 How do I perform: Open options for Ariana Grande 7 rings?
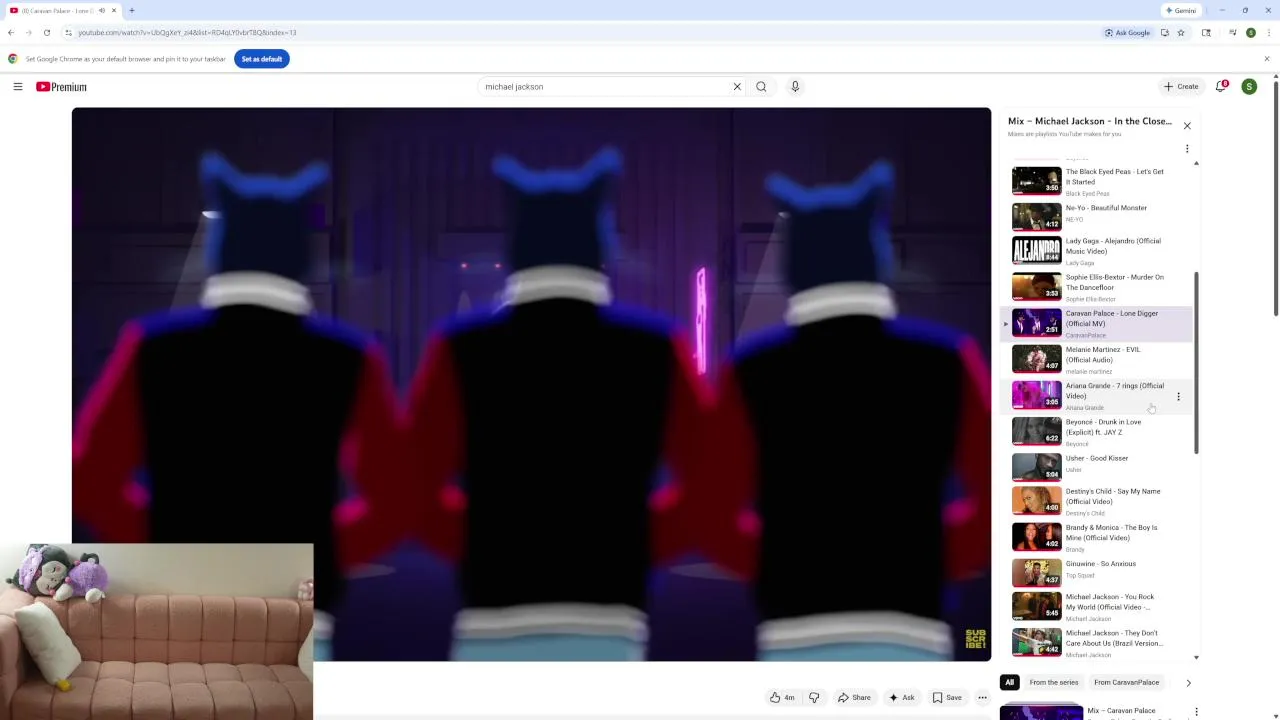1178,397
